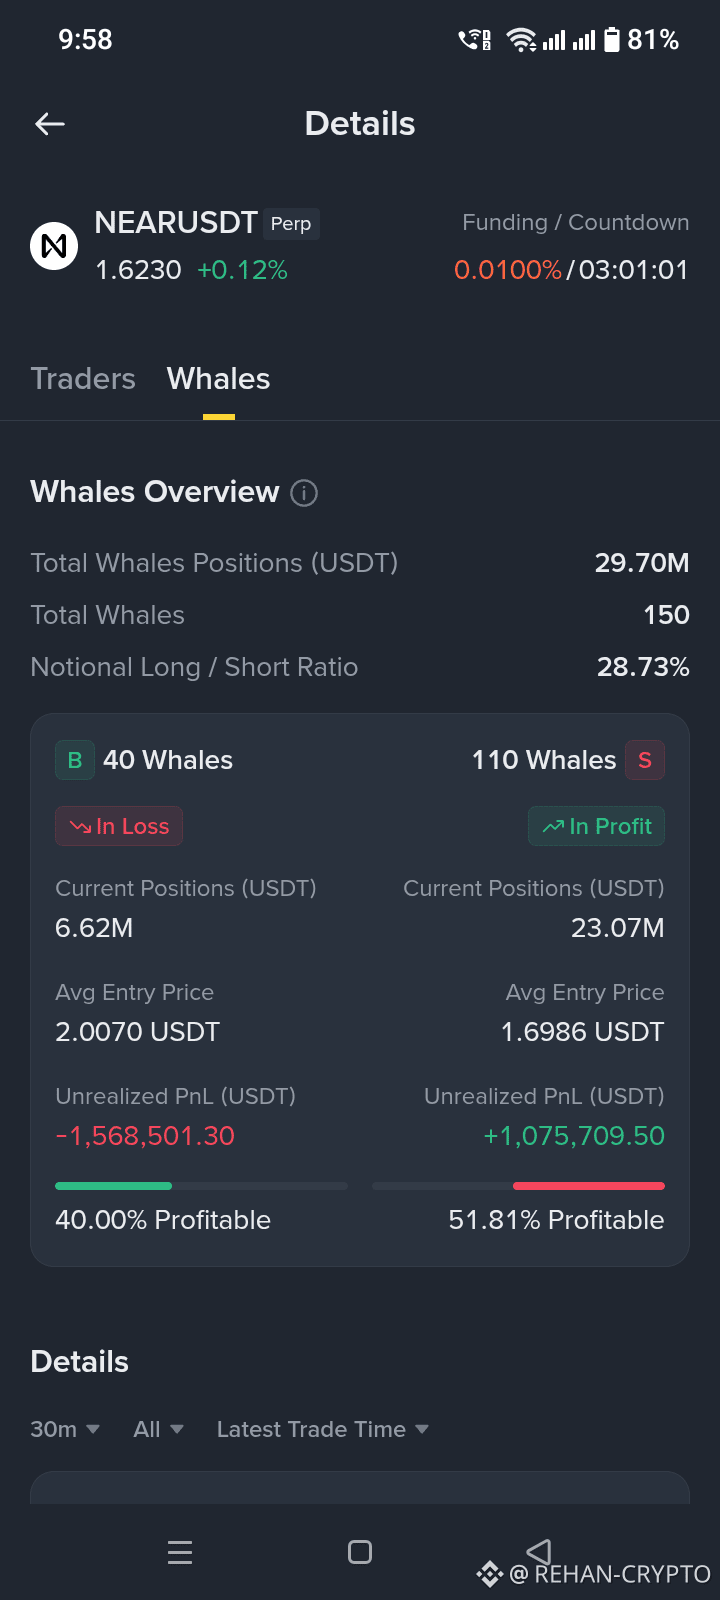The width and height of the screenshot is (720, 1600).
Task: Tap the battery status icon
Action: click(x=612, y=40)
